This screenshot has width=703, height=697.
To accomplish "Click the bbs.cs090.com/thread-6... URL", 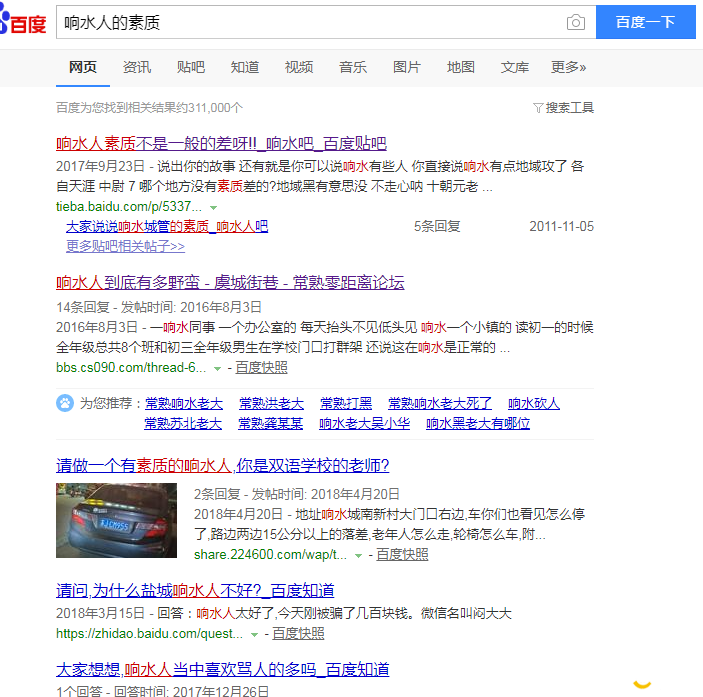I will pyautogui.click(x=131, y=368).
